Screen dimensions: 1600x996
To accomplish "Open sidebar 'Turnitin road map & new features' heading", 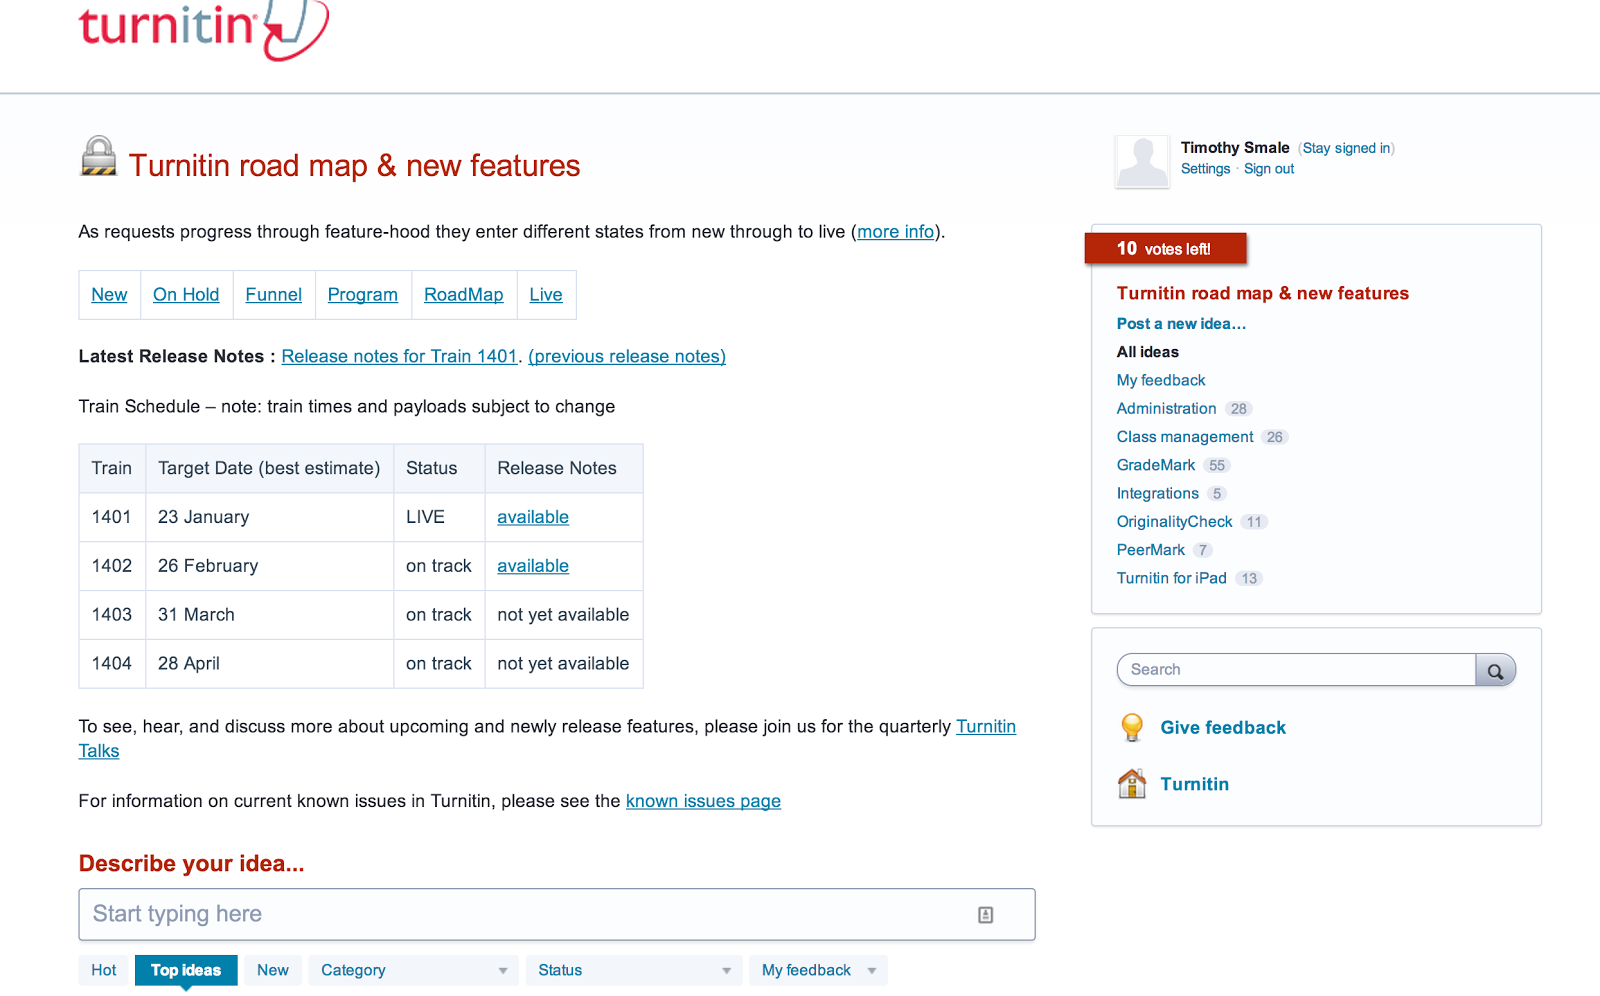I will click(1263, 293).
